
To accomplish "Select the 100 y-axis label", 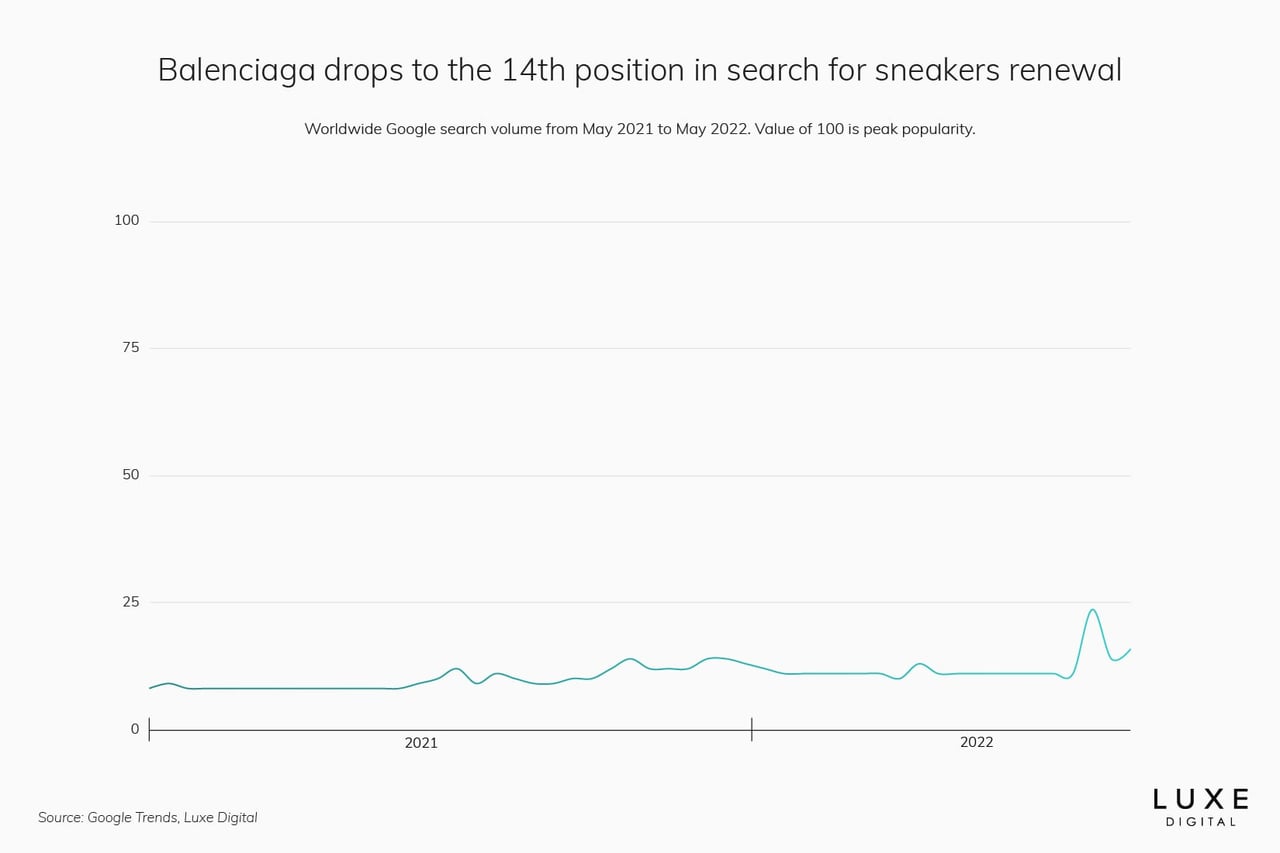I will tap(127, 220).
